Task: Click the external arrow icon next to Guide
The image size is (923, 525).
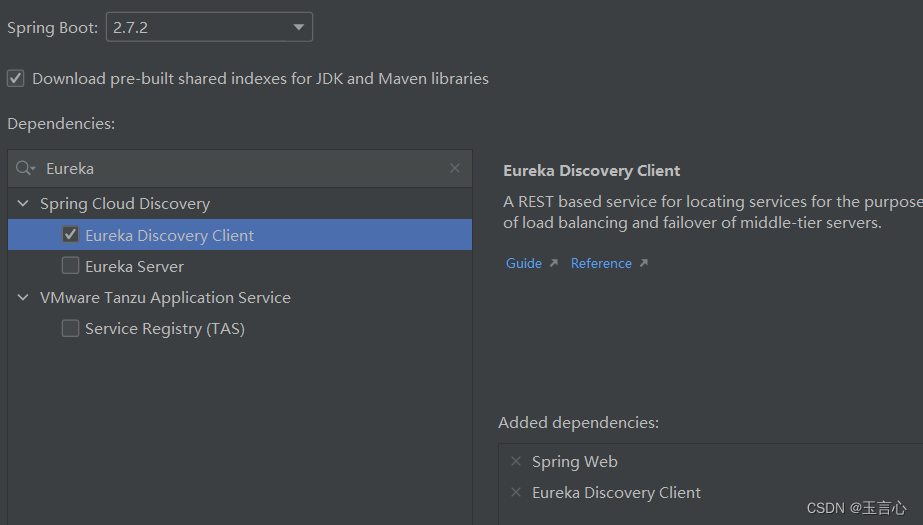Action: (x=554, y=263)
